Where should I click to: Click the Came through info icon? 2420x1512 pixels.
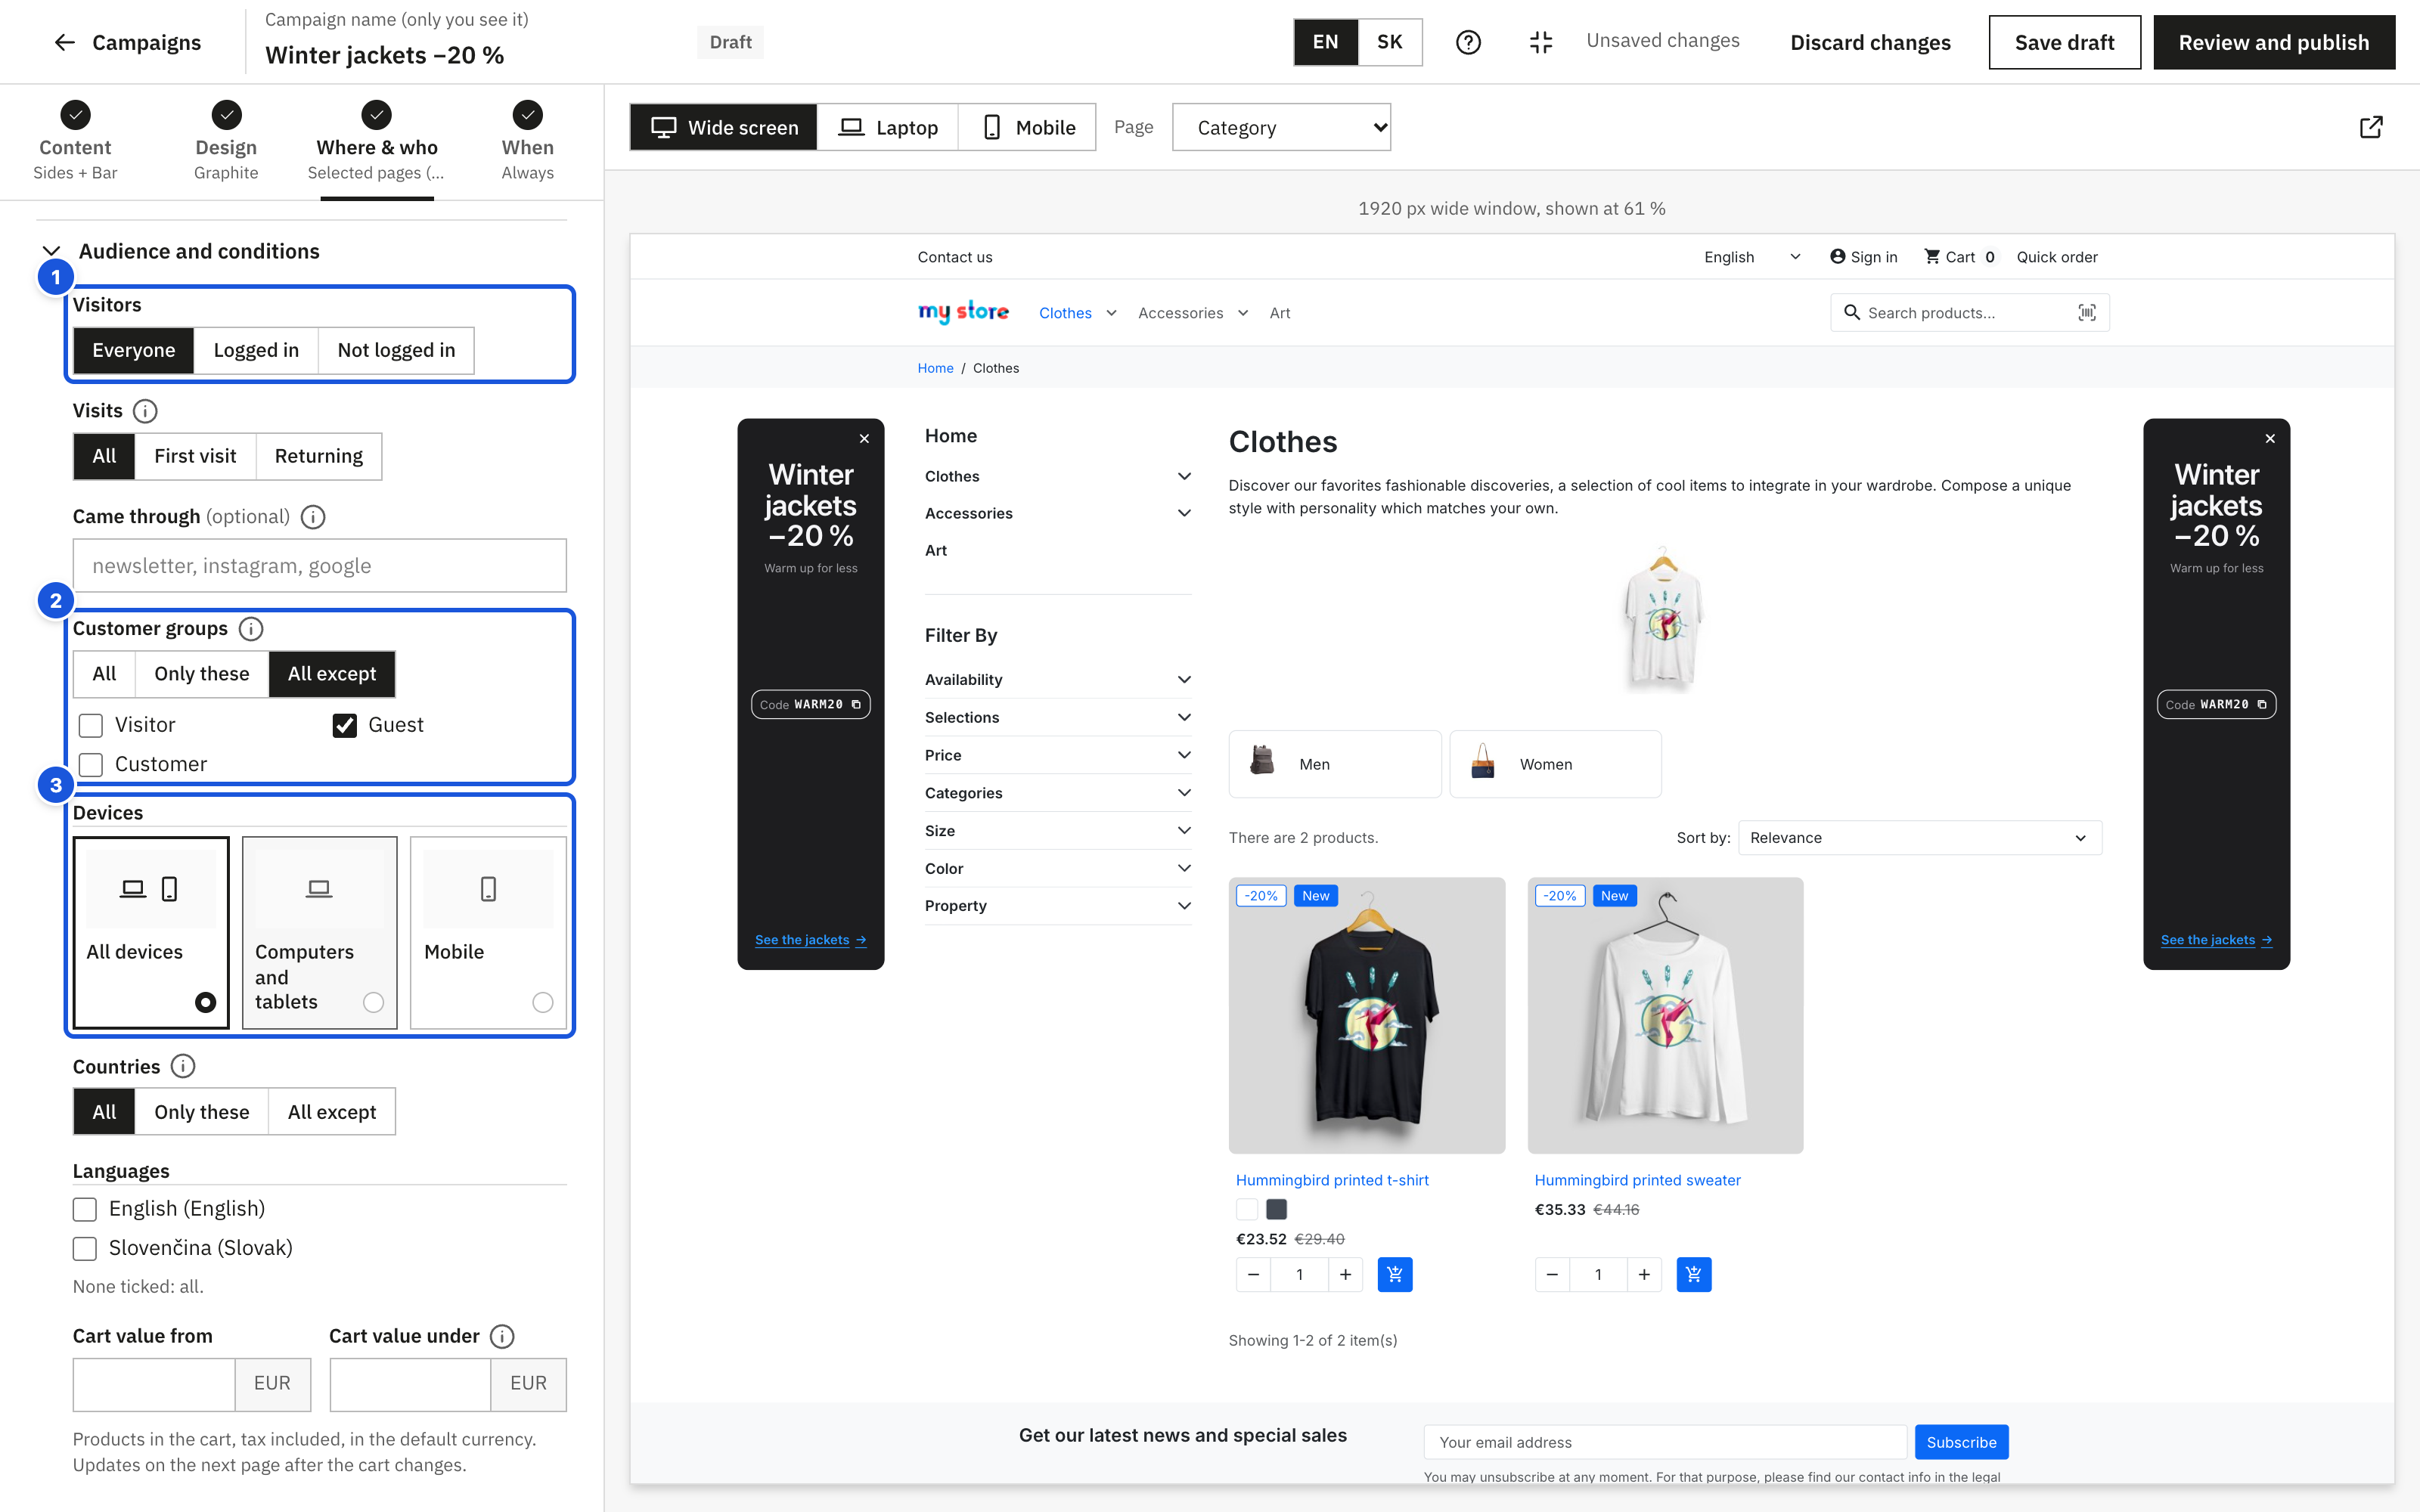click(313, 517)
